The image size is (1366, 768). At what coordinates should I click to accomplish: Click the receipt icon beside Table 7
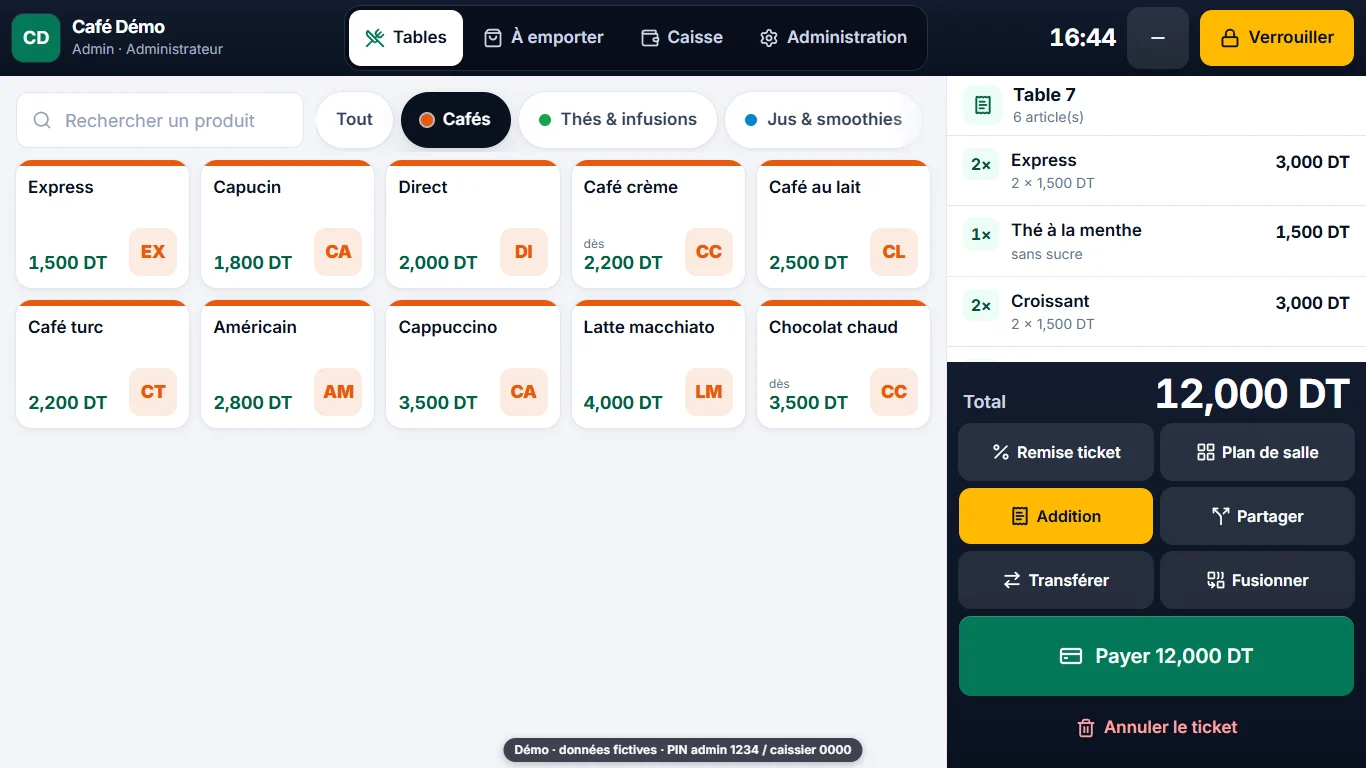[x=983, y=105]
